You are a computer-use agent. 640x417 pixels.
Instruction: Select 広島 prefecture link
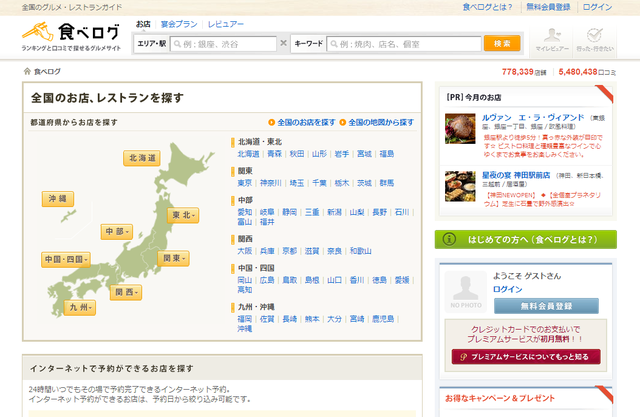tap(267, 280)
